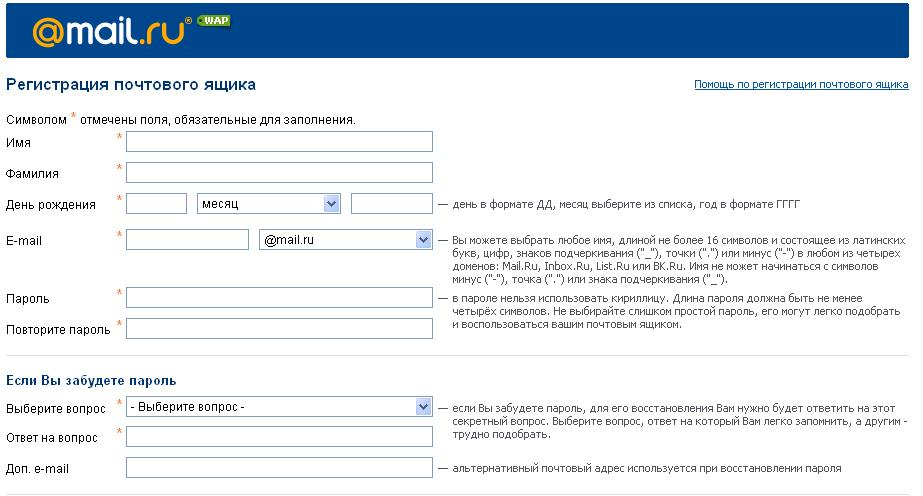Click the alternative address hint text

(x=646, y=468)
